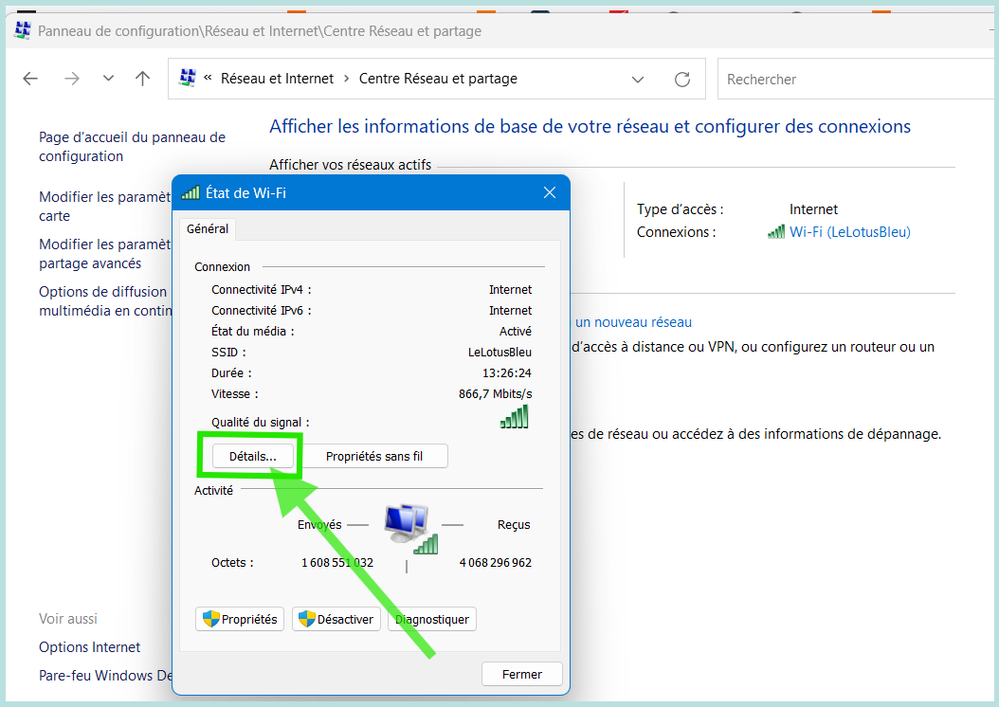Click the window title bar control panel icon
Viewport: 999px width, 707px height.
(23, 30)
